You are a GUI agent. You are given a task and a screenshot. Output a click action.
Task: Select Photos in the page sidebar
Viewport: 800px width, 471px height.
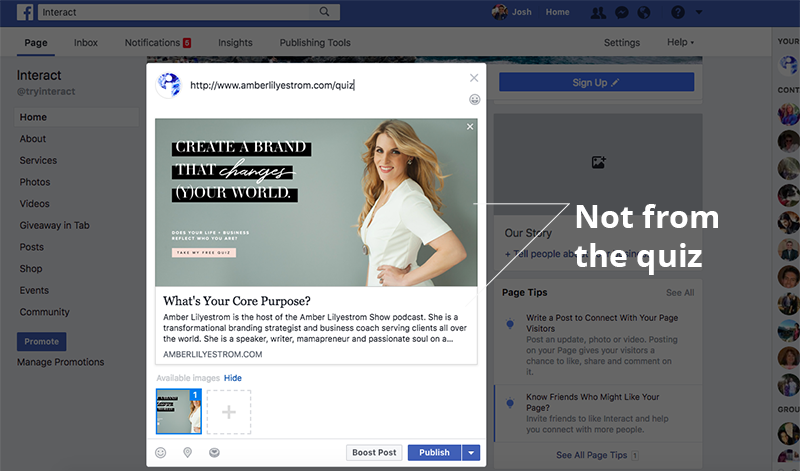click(35, 182)
